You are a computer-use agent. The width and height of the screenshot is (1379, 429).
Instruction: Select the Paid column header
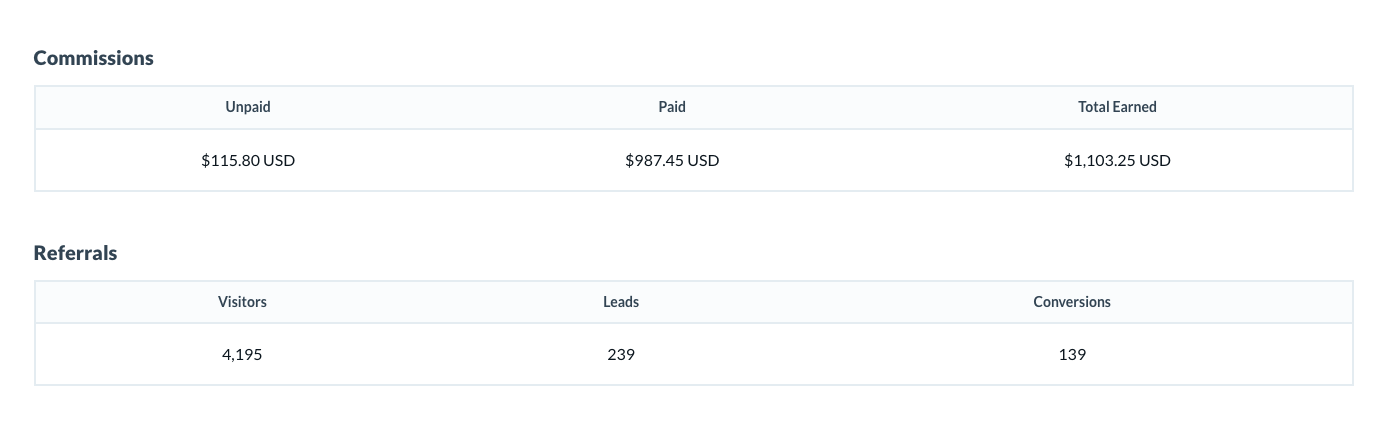(x=672, y=107)
